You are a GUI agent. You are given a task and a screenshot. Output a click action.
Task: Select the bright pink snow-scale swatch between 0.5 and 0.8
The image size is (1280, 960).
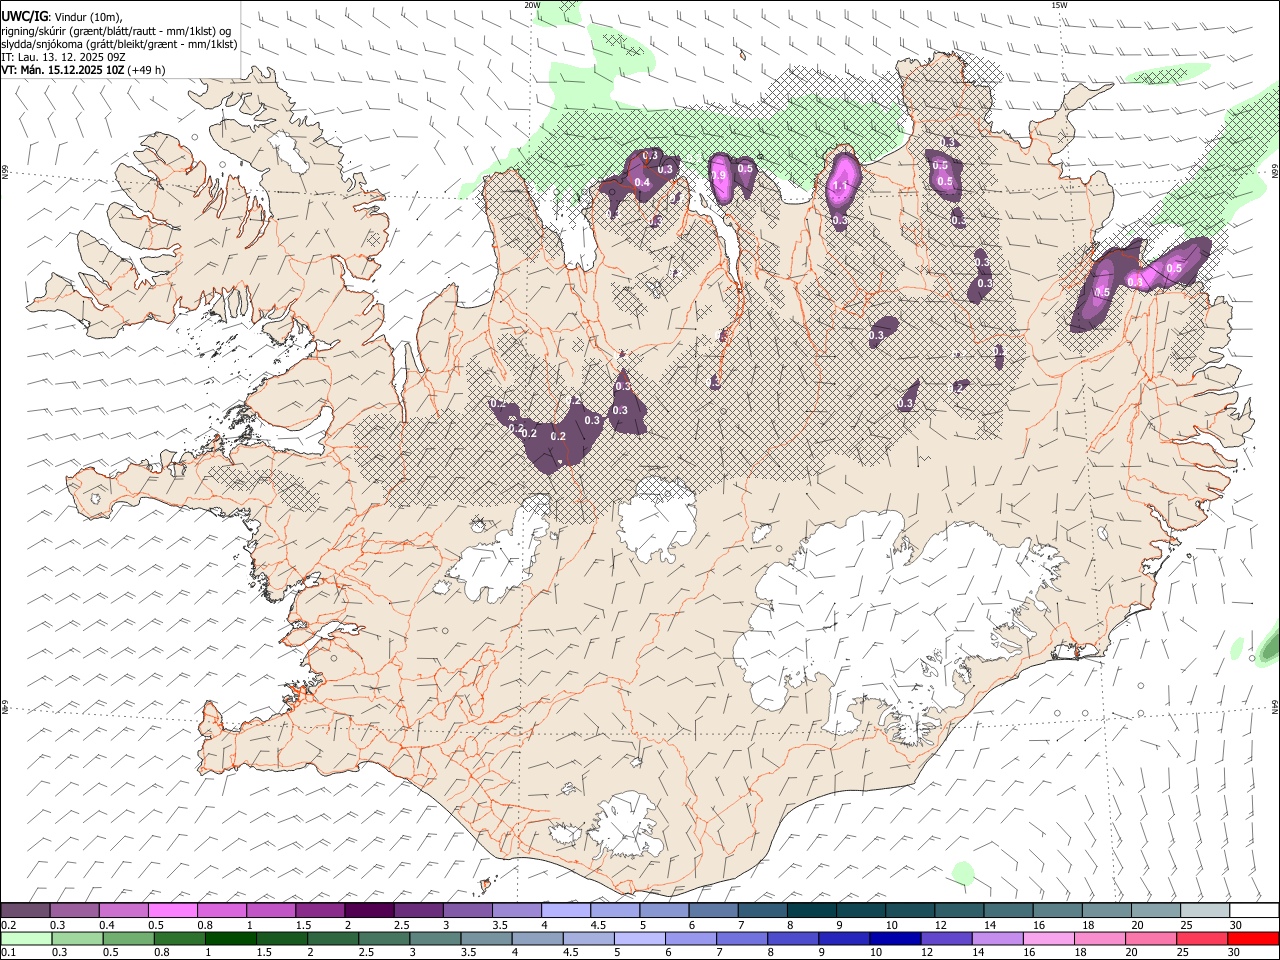point(172,910)
